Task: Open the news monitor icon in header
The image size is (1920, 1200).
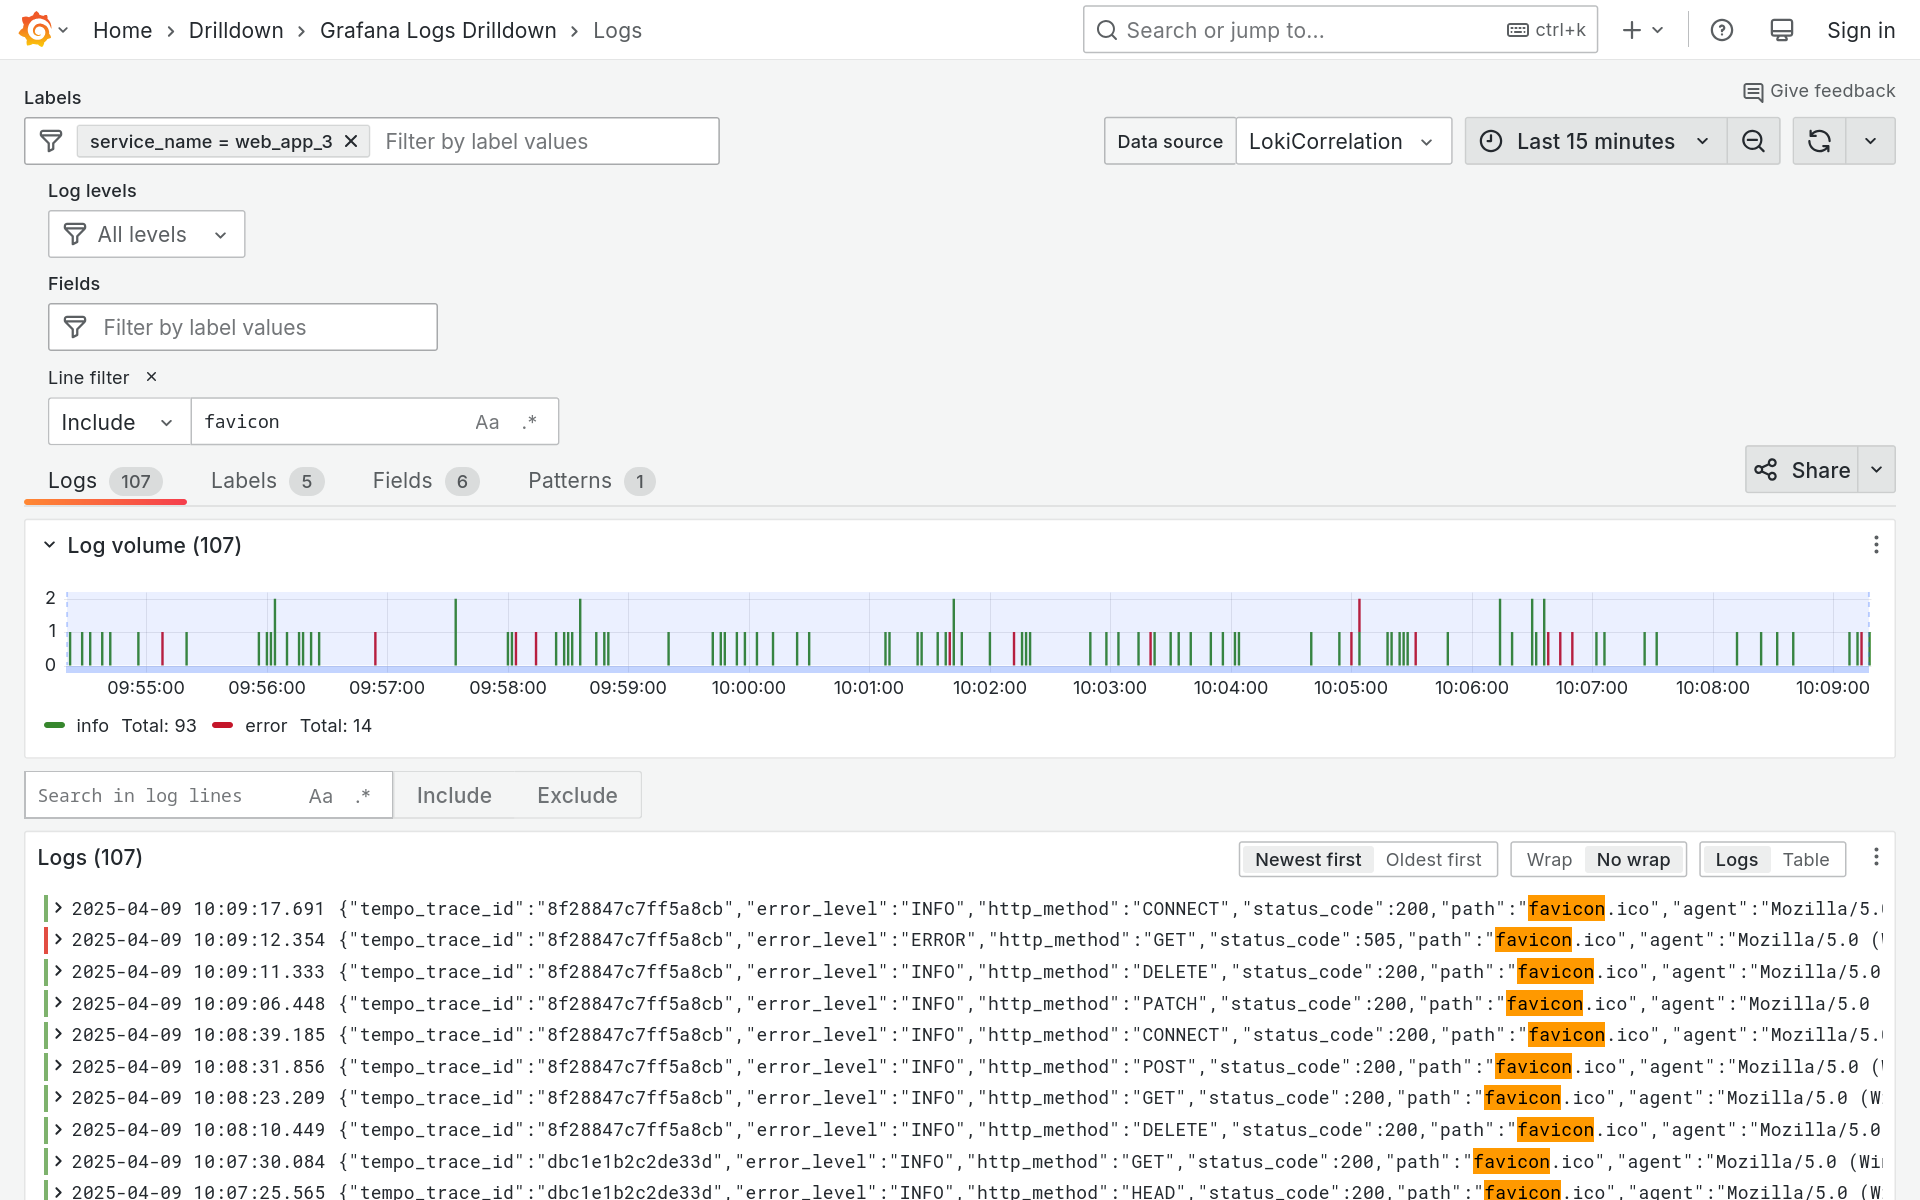Action: (1781, 30)
